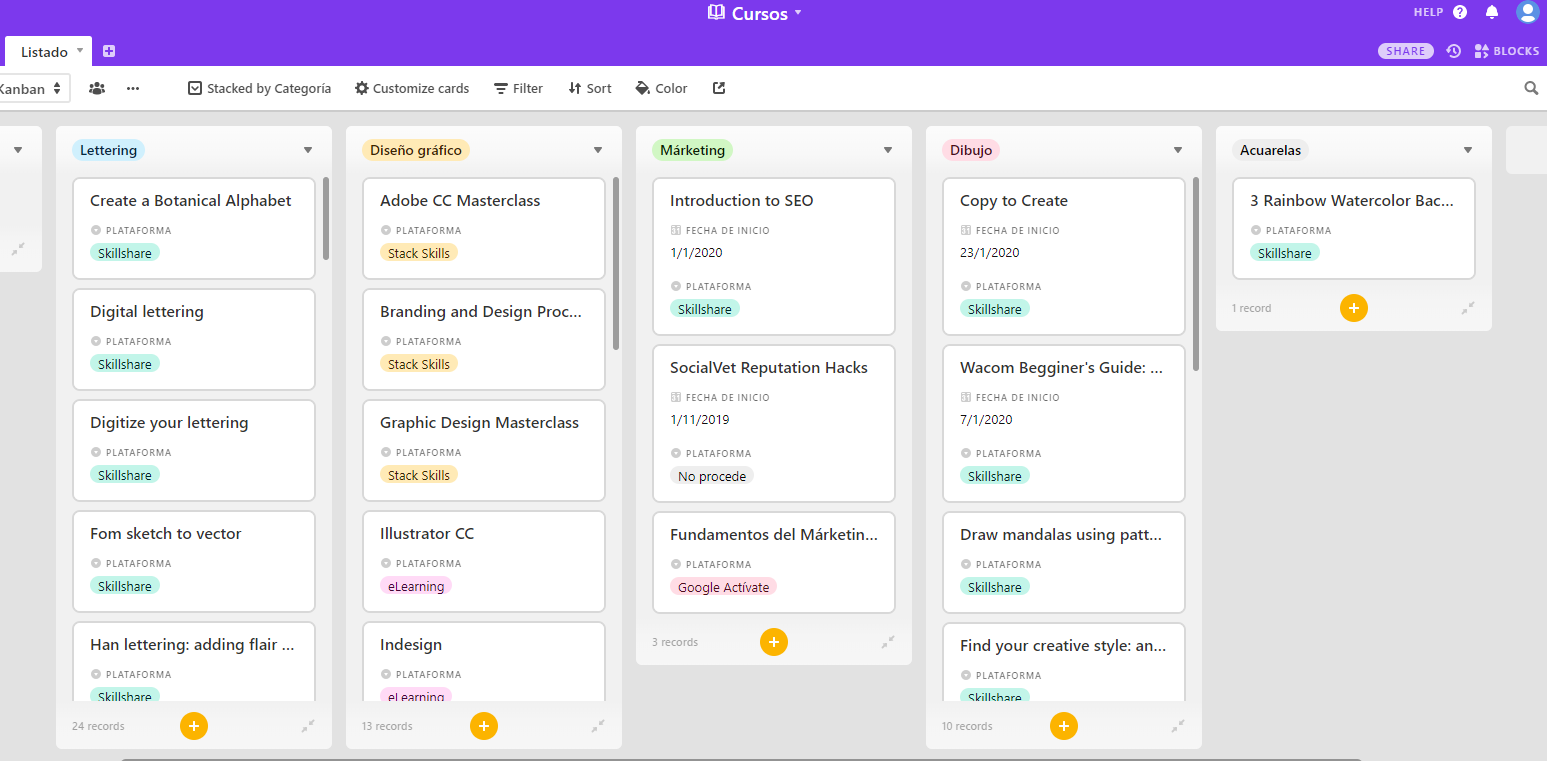Image resolution: width=1547 pixels, height=761 pixels.
Task: Open notifications bell icon
Action: coord(1492,12)
